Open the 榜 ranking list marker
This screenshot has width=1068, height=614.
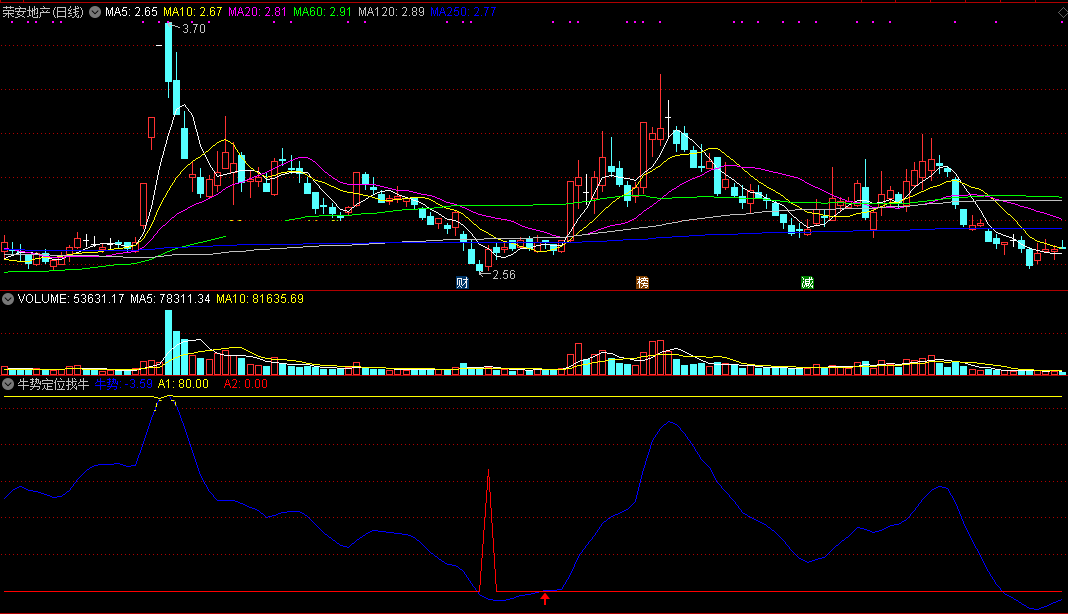click(x=642, y=283)
